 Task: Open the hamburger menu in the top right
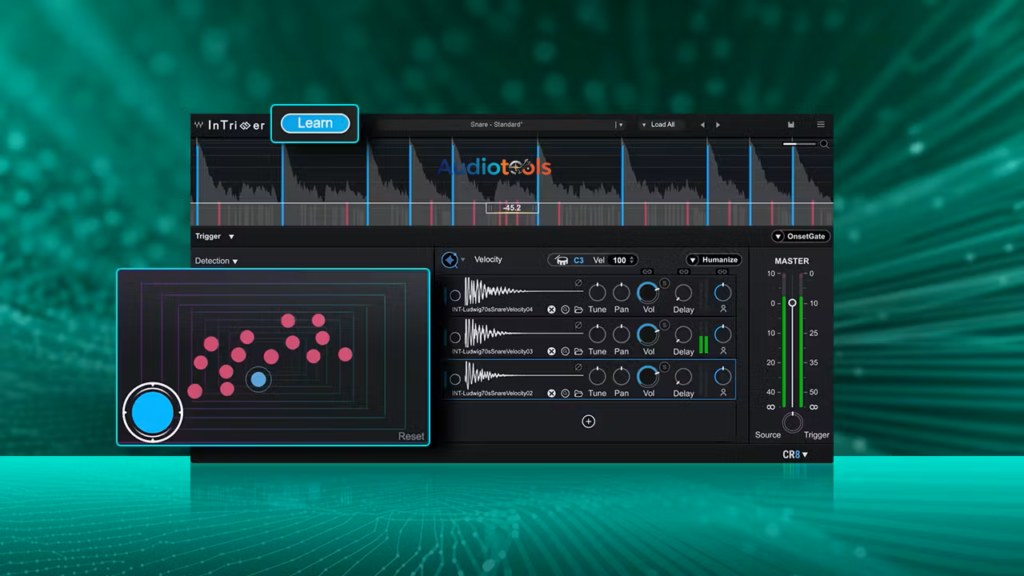pos(820,124)
